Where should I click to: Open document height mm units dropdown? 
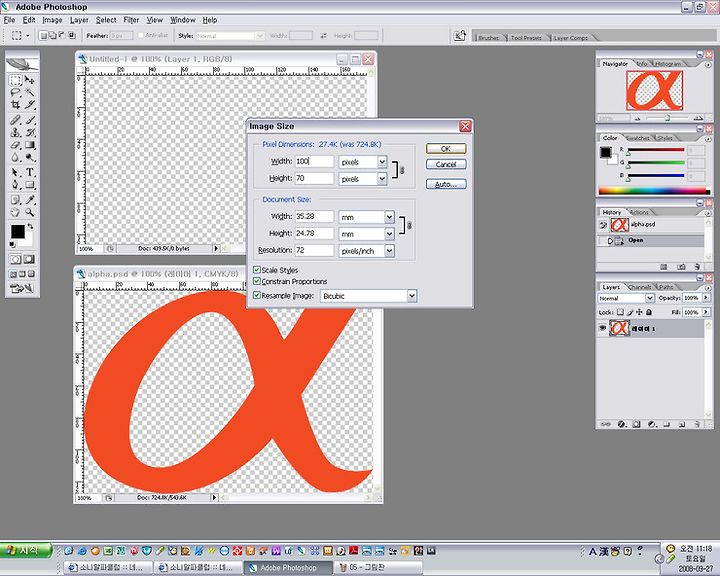(x=389, y=234)
